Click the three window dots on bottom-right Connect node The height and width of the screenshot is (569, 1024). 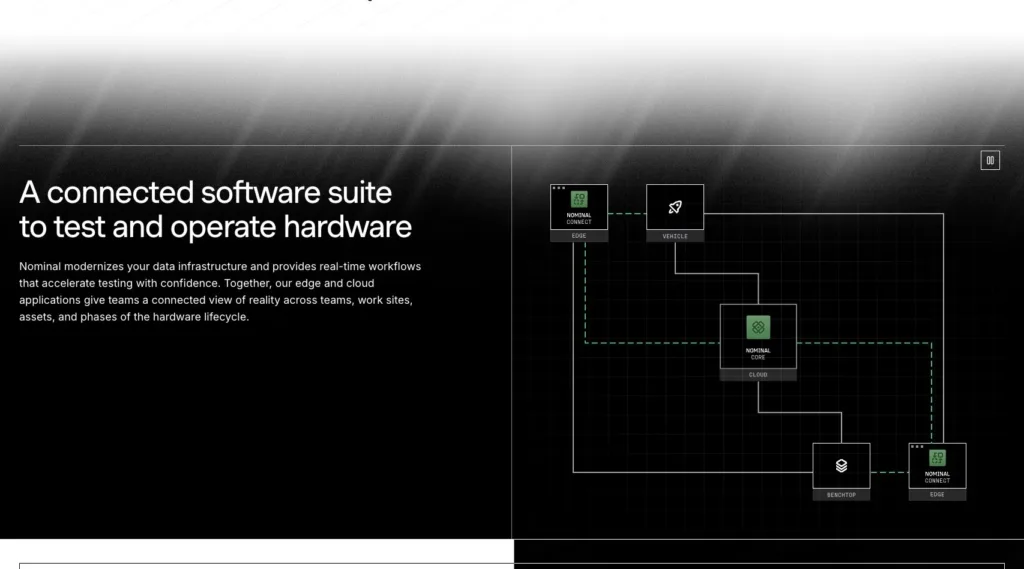(x=917, y=447)
